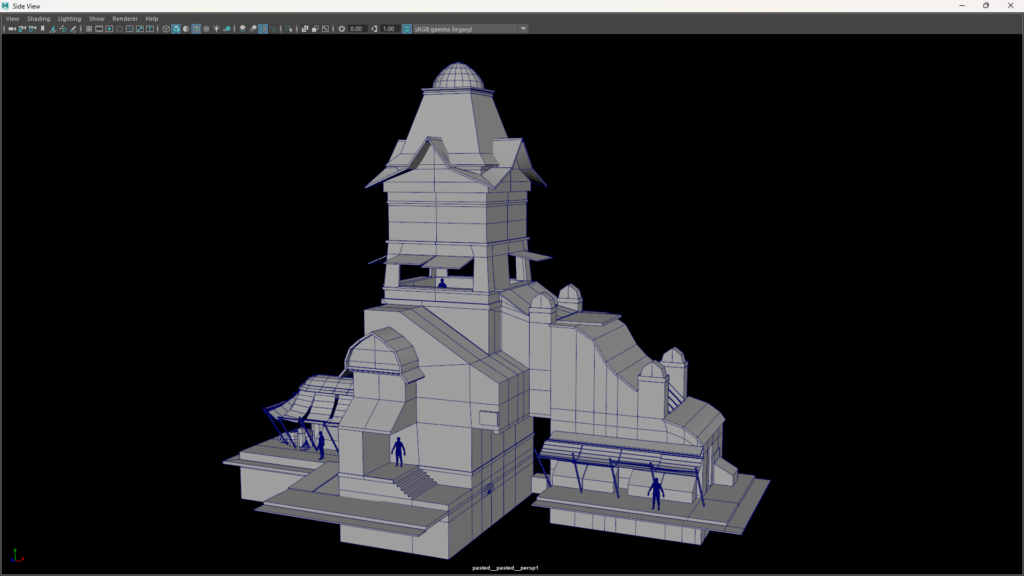The height and width of the screenshot is (576, 1024).
Task: Open the Show menu
Action: (96, 18)
